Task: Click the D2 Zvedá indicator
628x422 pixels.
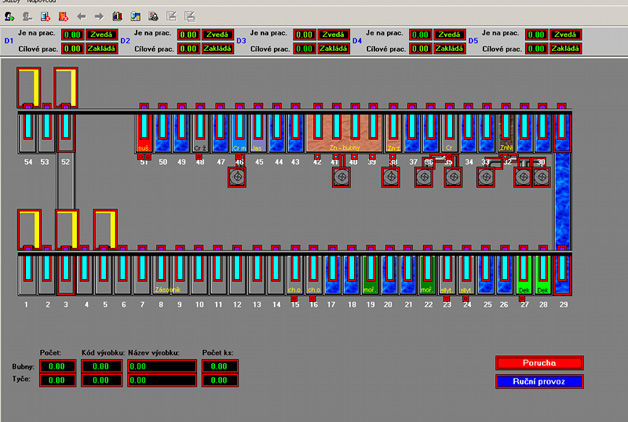Action: pos(218,35)
